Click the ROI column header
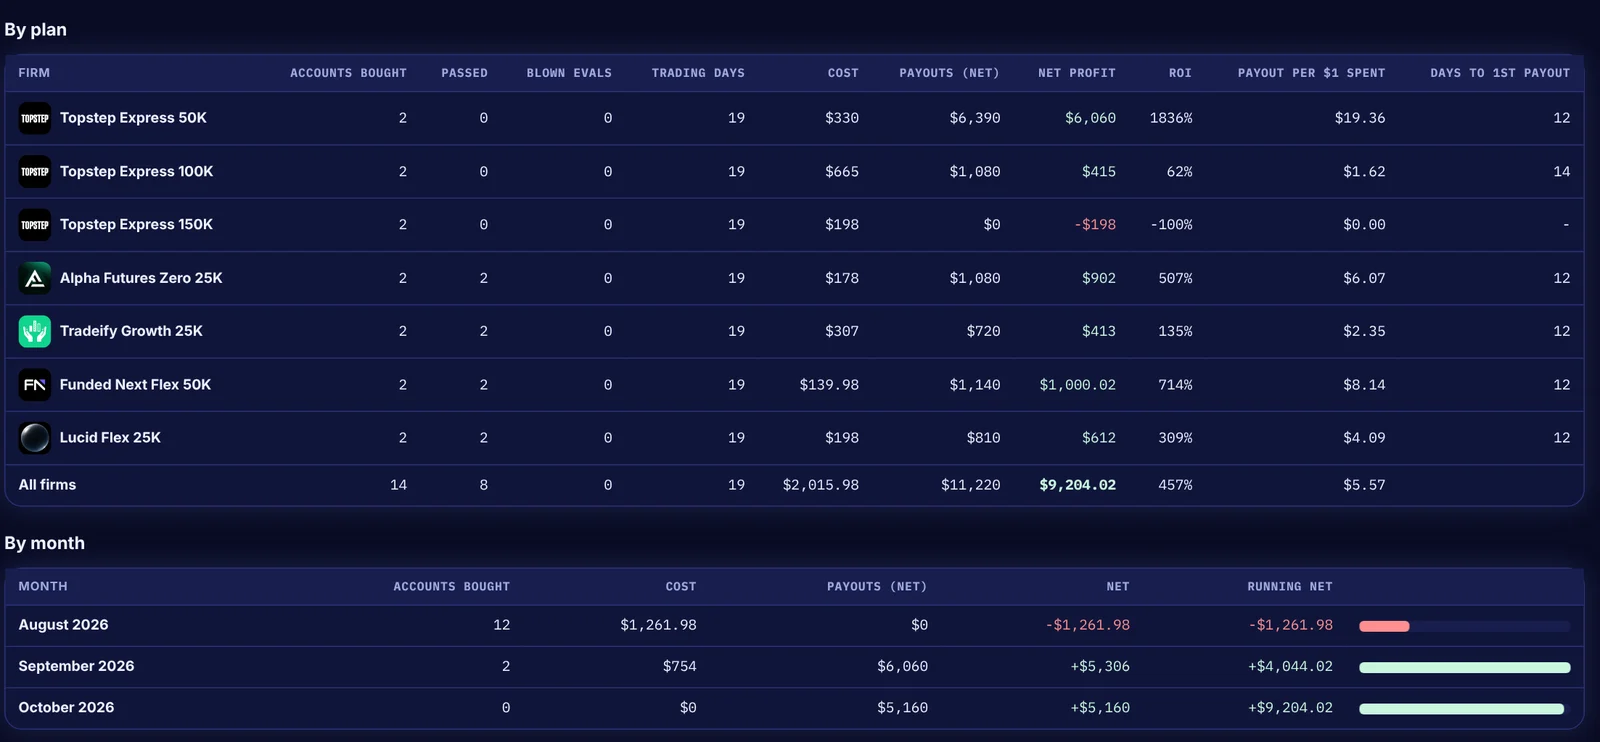 tap(1180, 73)
